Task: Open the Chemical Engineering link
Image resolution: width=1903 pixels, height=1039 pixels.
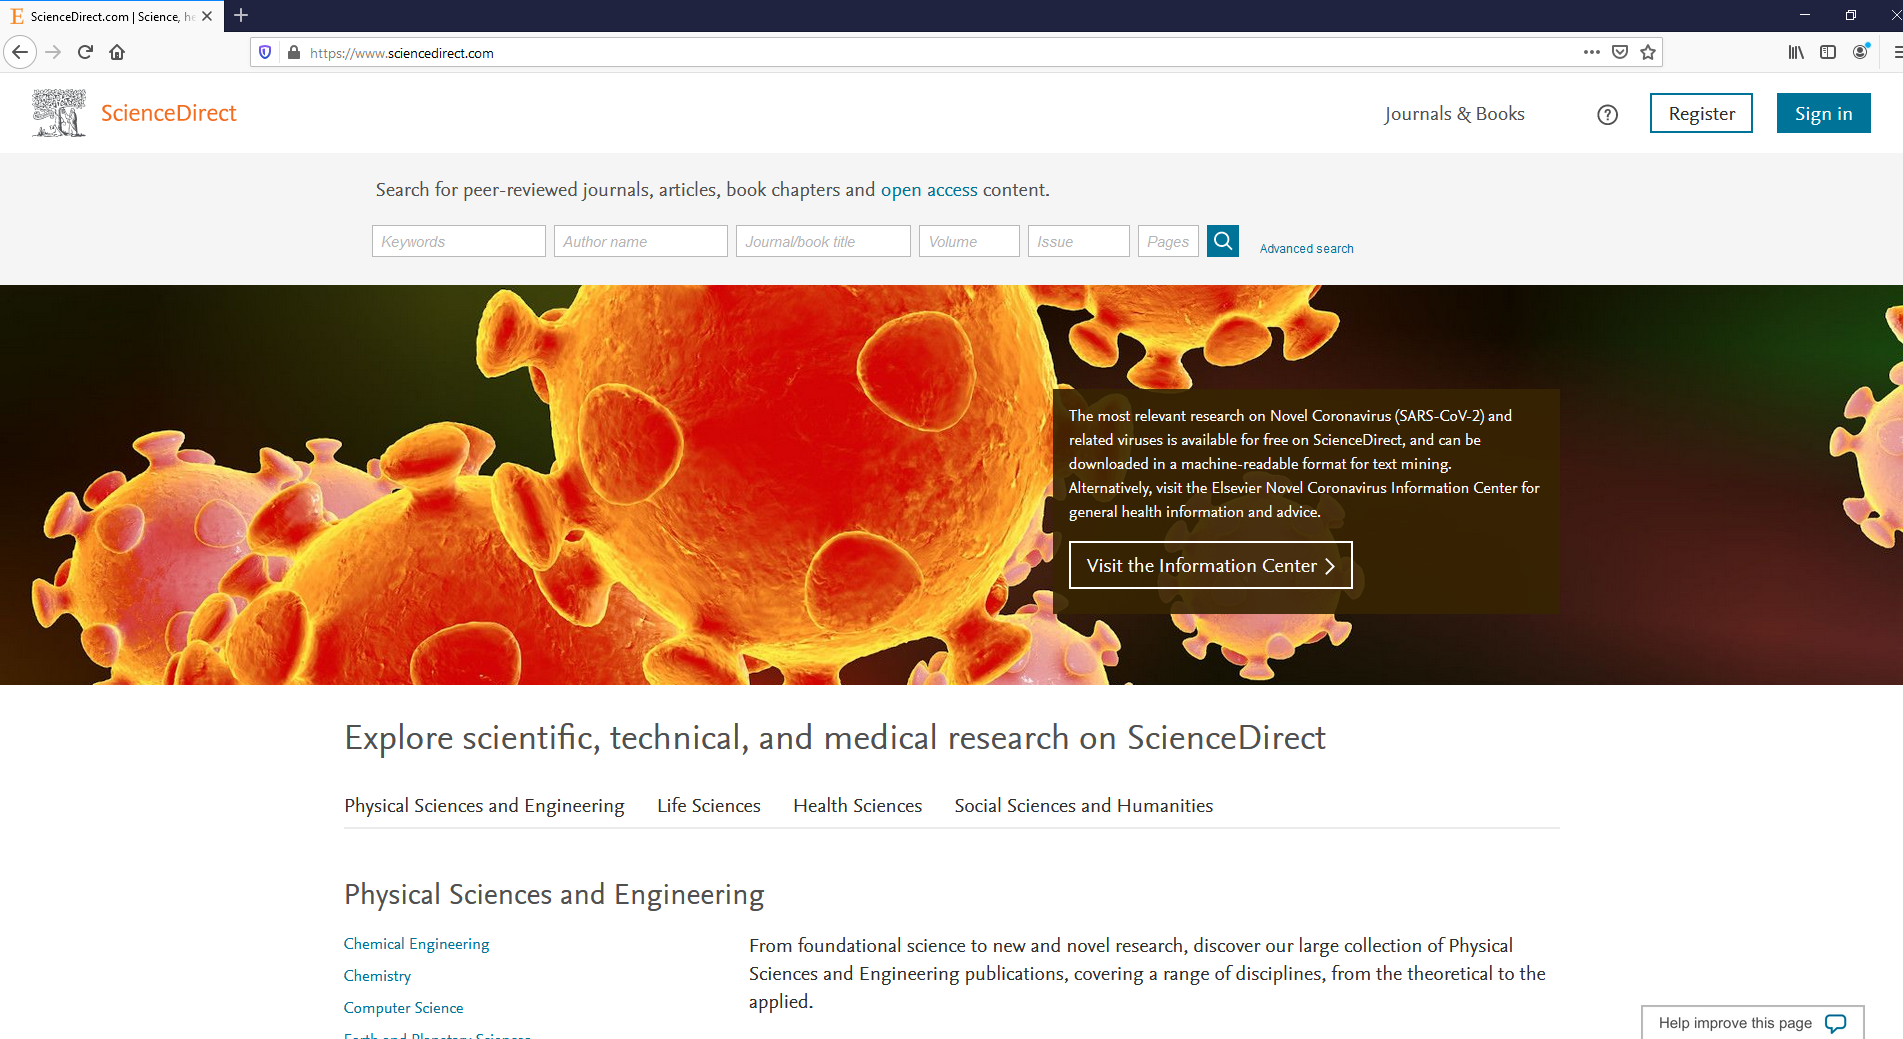Action: [416, 944]
